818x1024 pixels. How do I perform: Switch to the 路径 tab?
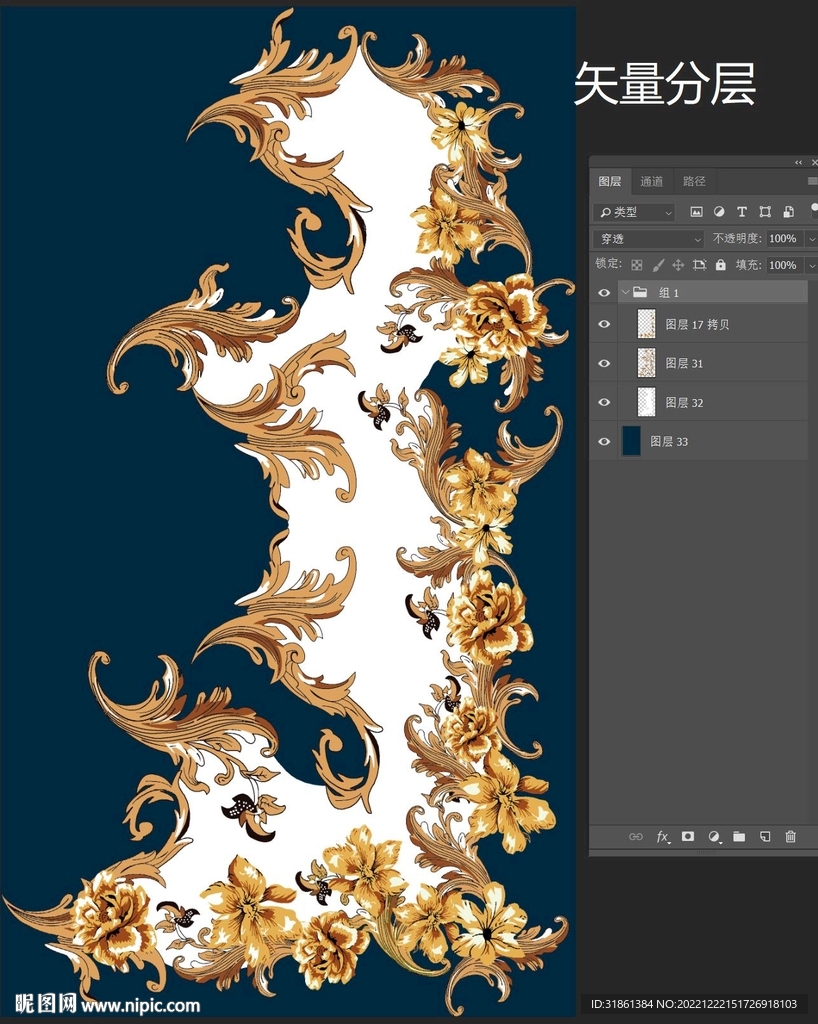click(x=694, y=181)
